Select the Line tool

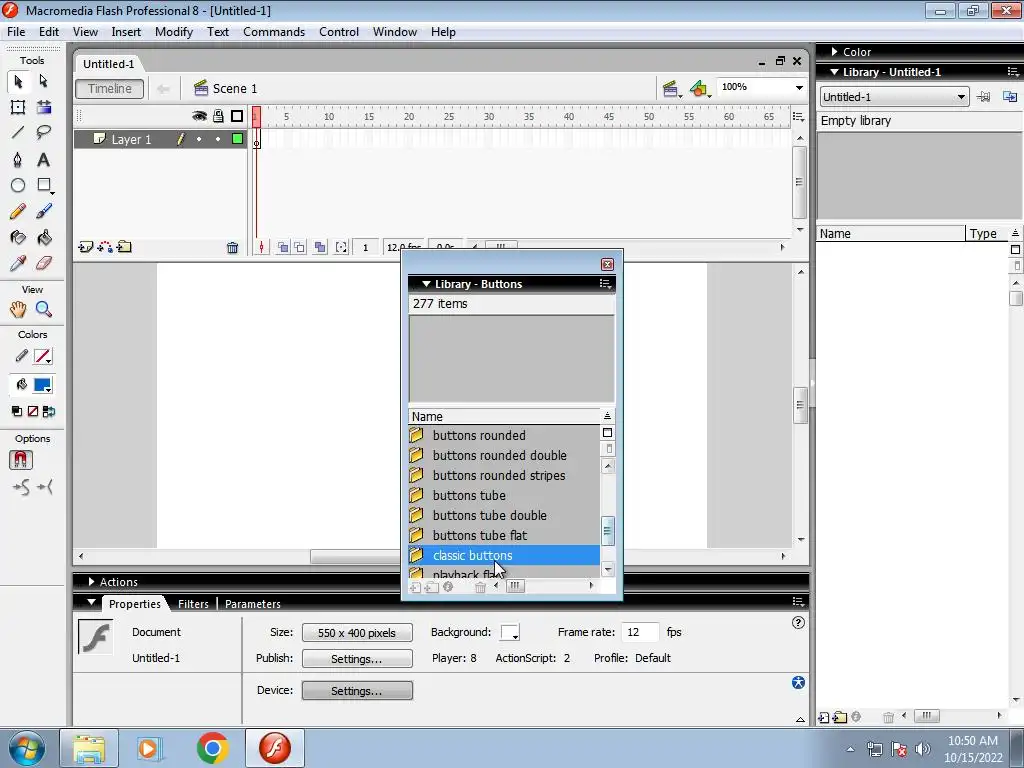click(18, 133)
